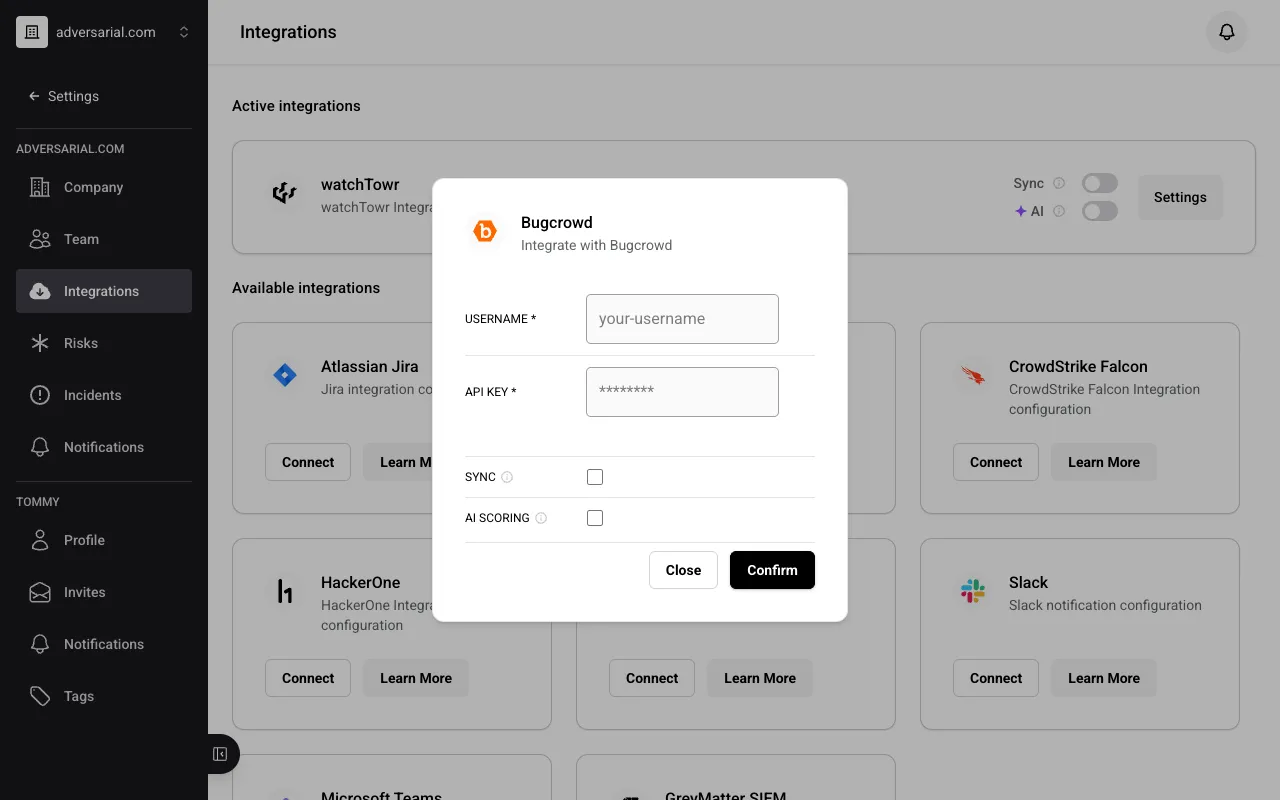
Task: Click the CrowdStrike Falcon logo
Action: point(973,376)
